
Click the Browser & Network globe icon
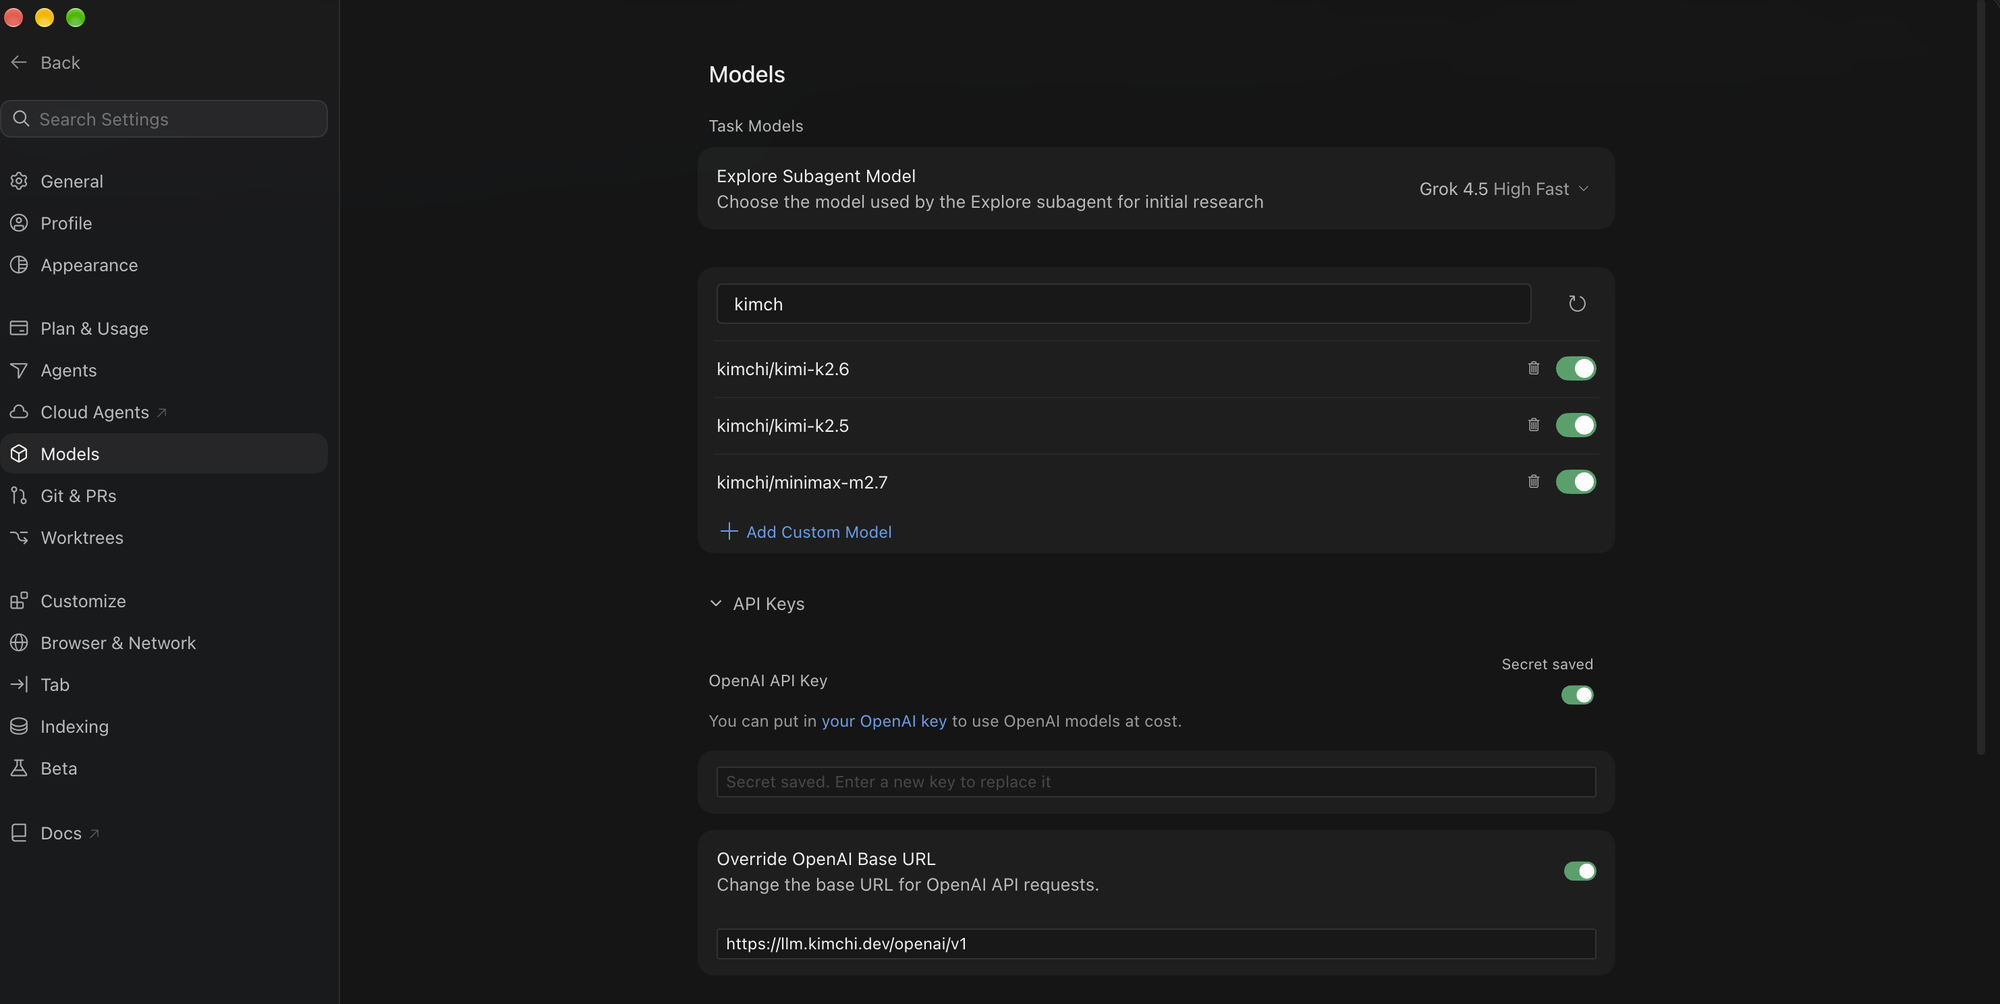pyautogui.click(x=19, y=643)
